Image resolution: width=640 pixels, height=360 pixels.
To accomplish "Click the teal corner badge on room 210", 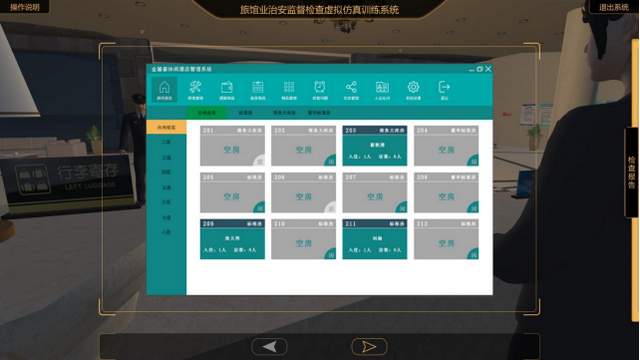I will pos(331,254).
